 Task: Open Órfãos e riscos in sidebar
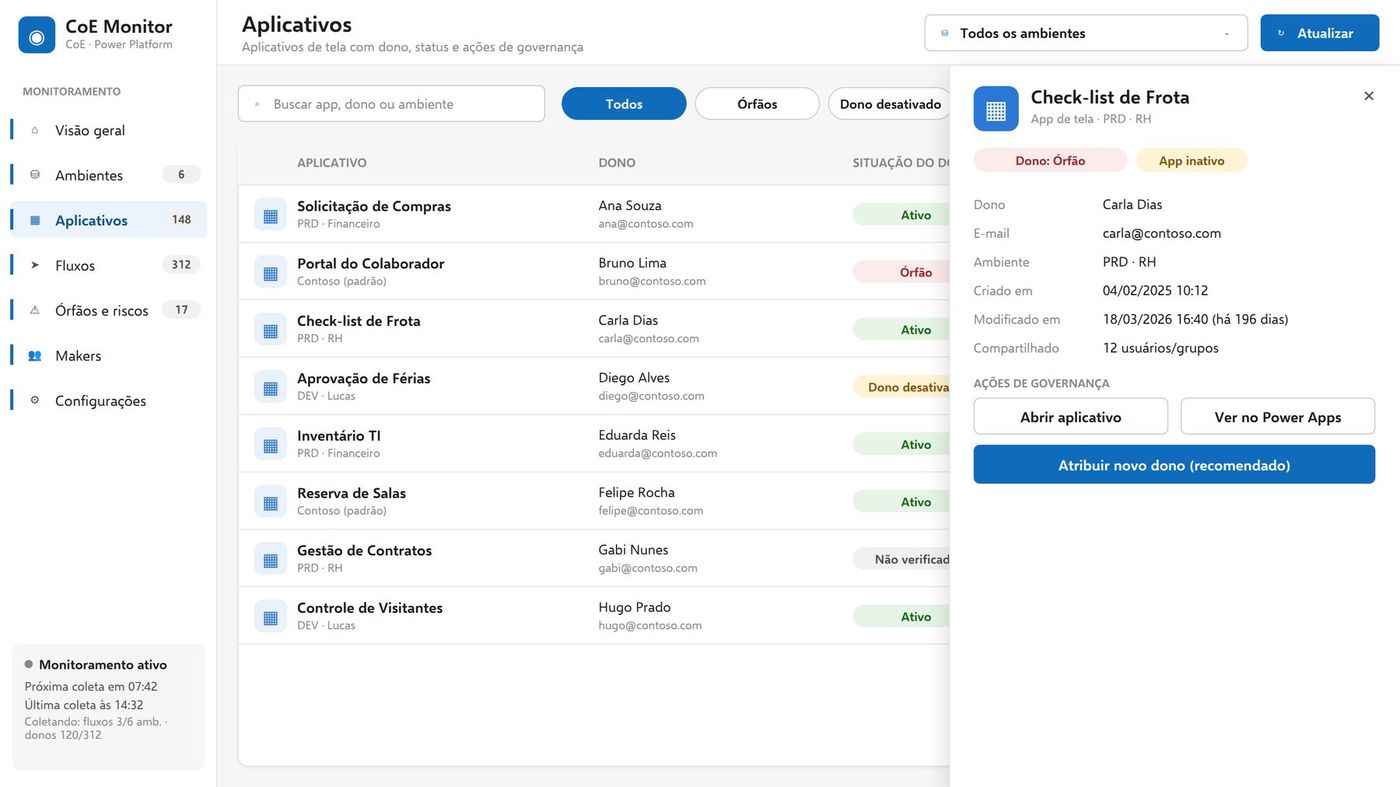[x=108, y=310]
